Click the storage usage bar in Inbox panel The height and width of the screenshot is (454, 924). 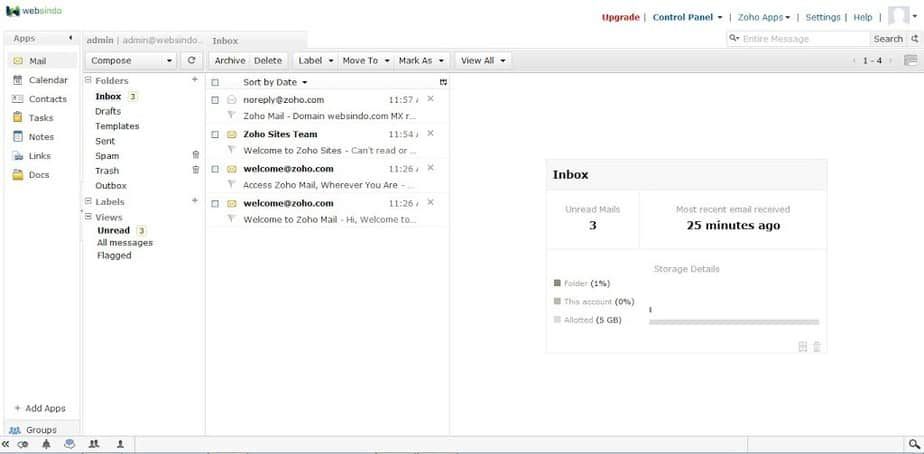tap(733, 322)
